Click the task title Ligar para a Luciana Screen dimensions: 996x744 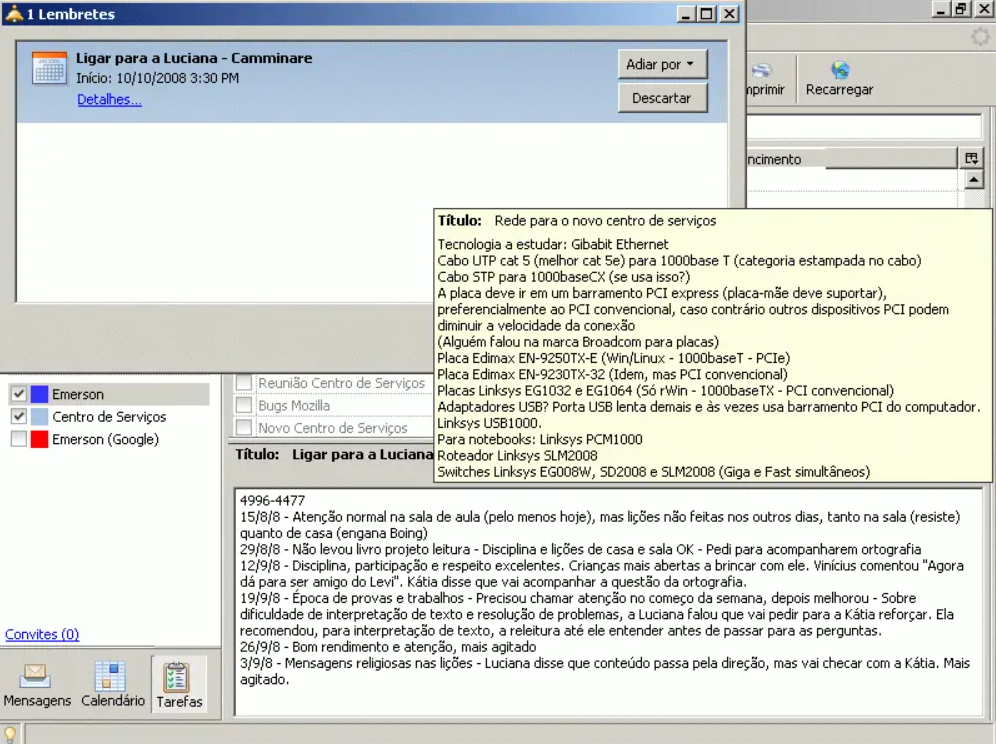[x=362, y=454]
